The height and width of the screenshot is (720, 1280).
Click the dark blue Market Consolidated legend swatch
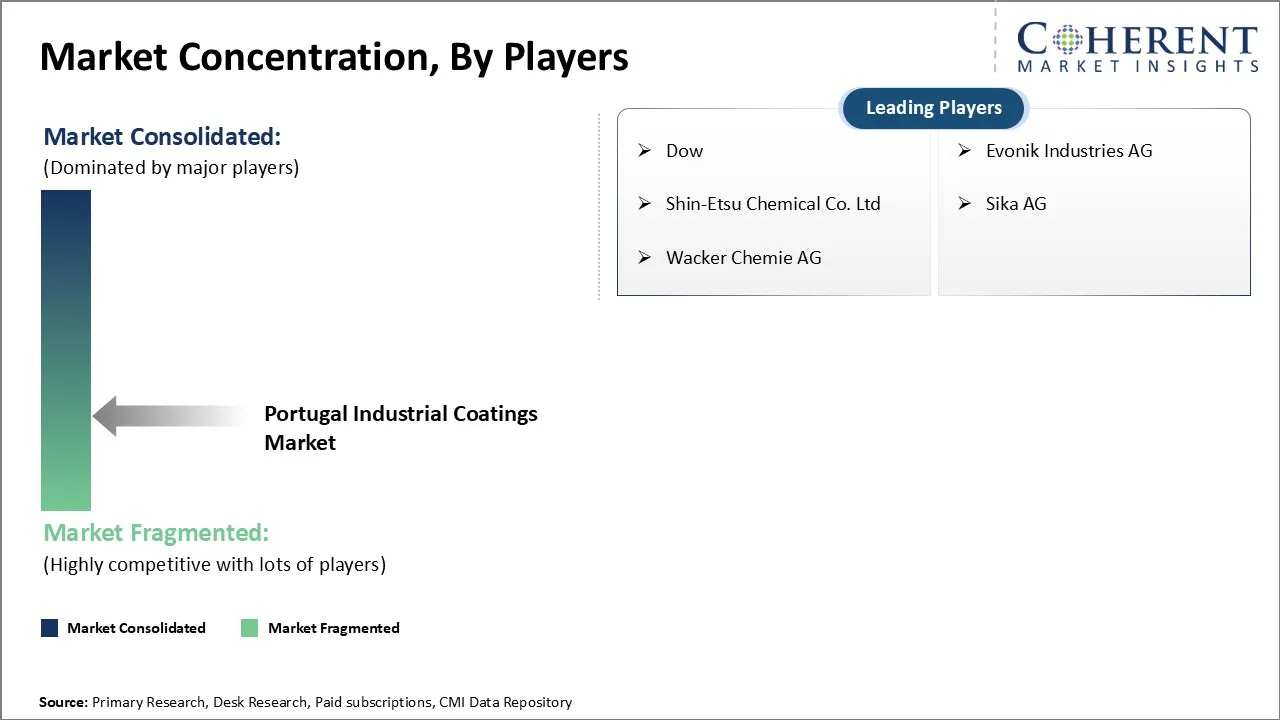50,628
